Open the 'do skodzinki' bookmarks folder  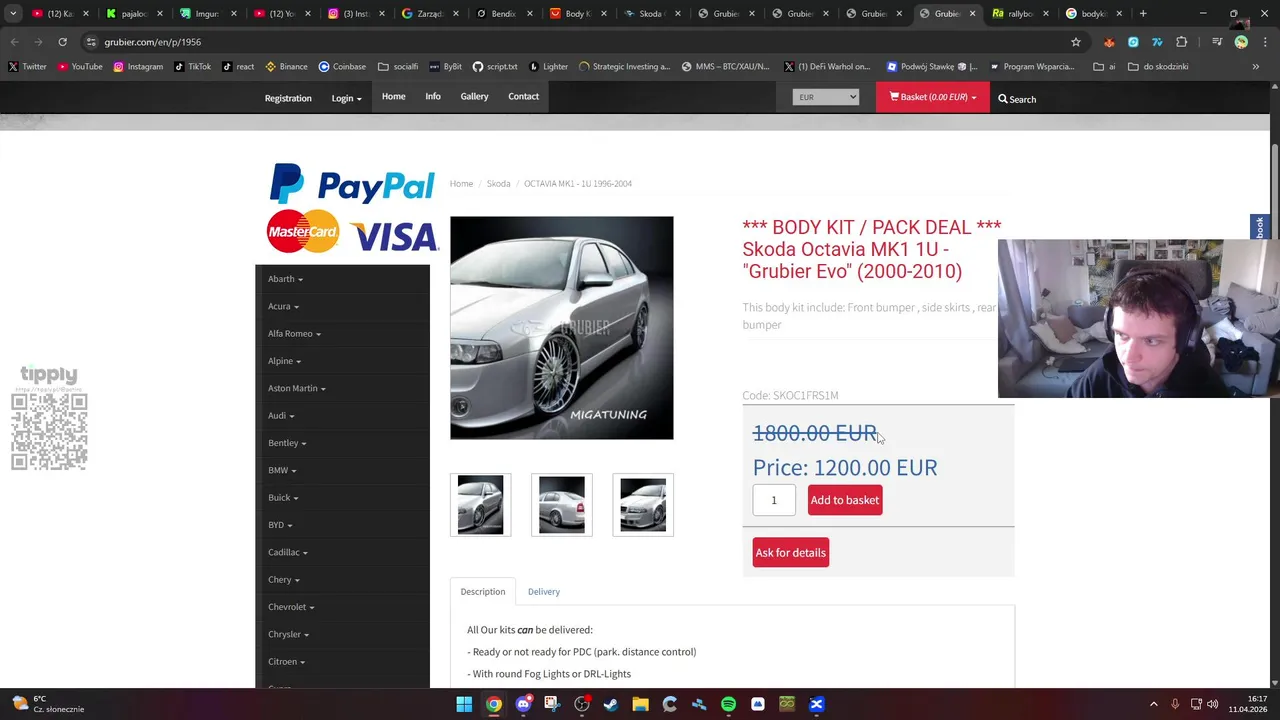pyautogui.click(x=1158, y=67)
